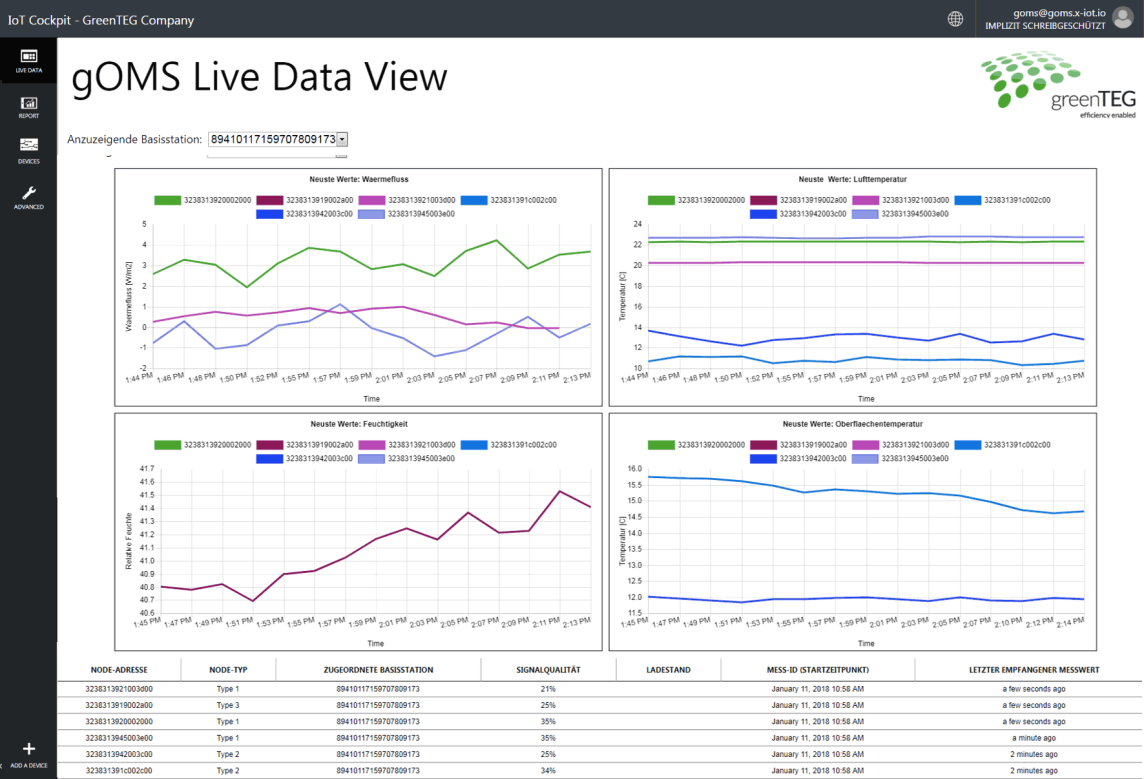The image size is (1144, 779).
Task: Toggle green 3238313920002000 in Lufttemperatur legend
Action: coord(697,200)
